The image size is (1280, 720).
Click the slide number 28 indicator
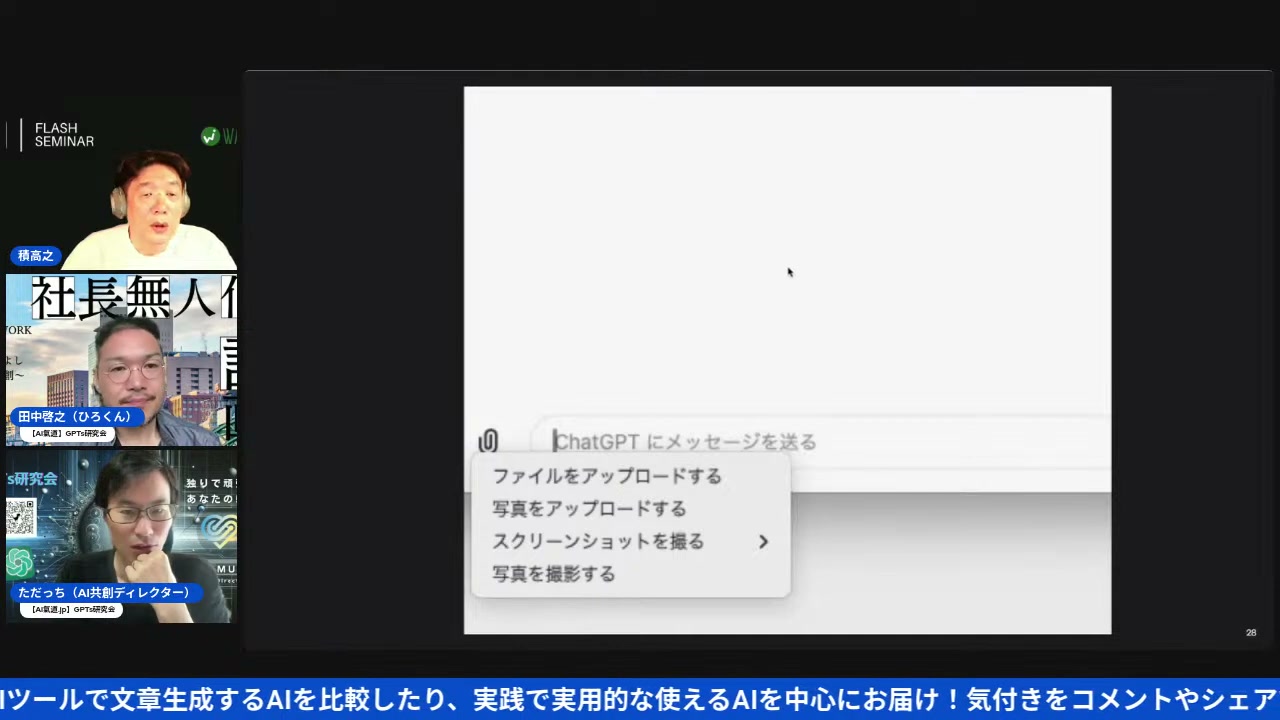point(1251,633)
